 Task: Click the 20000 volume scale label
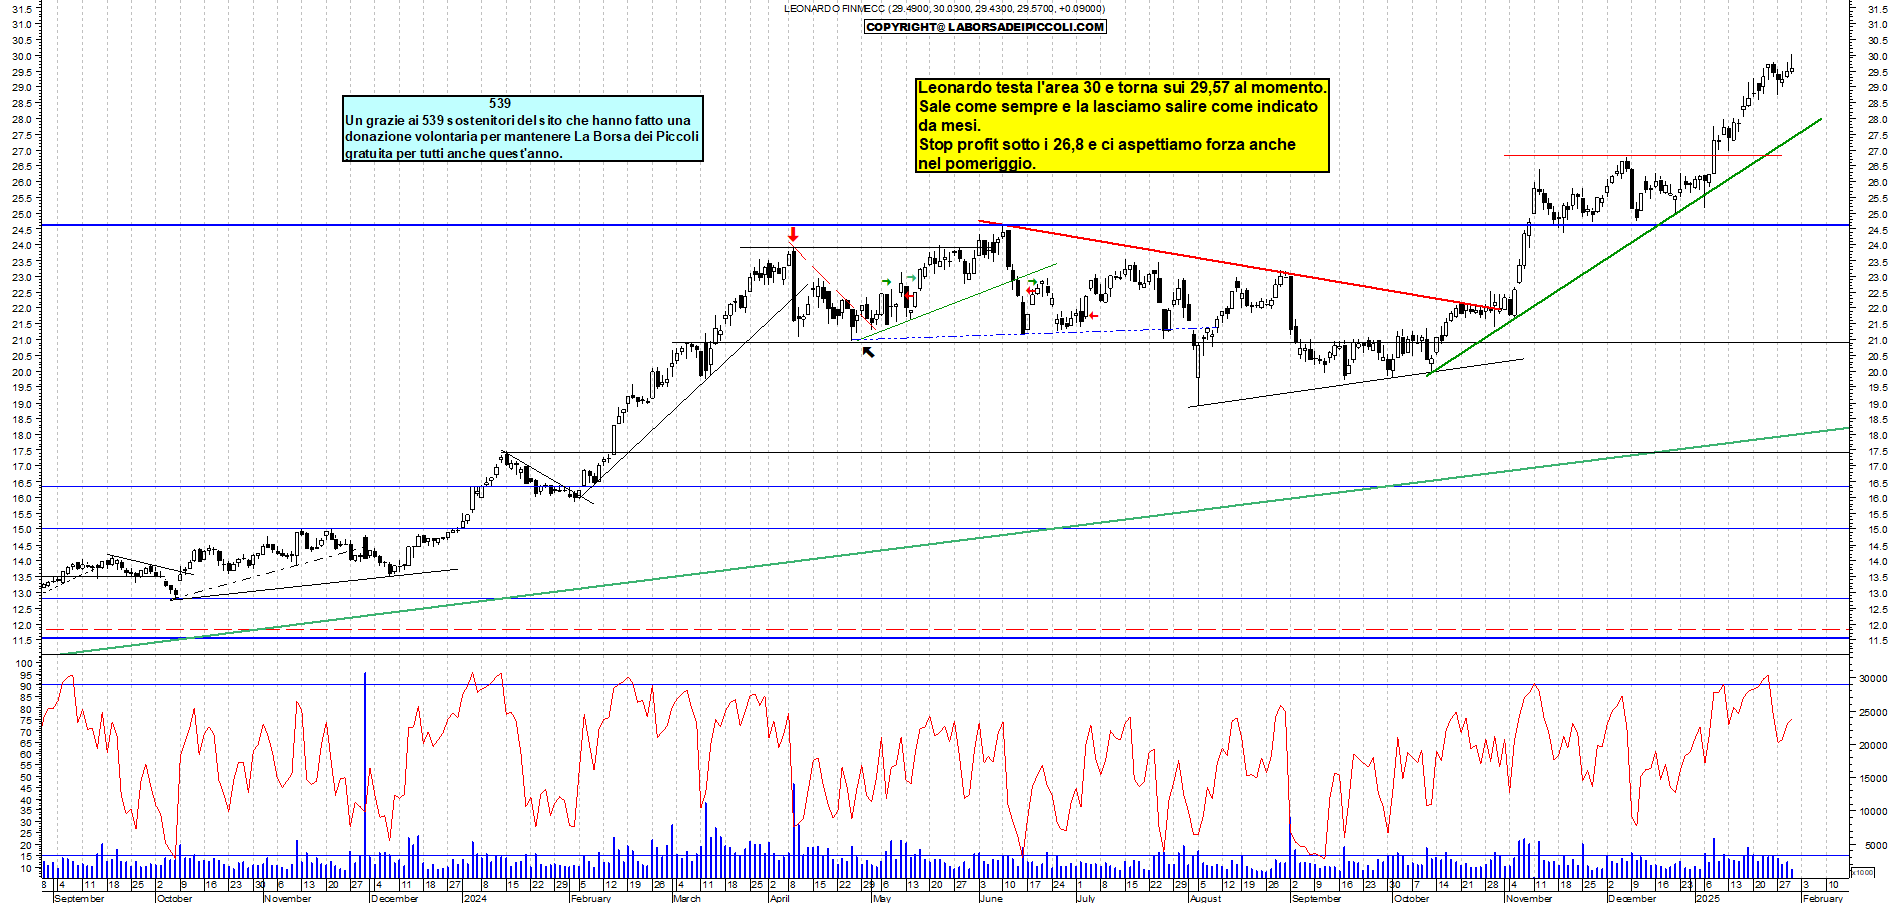click(x=1873, y=746)
